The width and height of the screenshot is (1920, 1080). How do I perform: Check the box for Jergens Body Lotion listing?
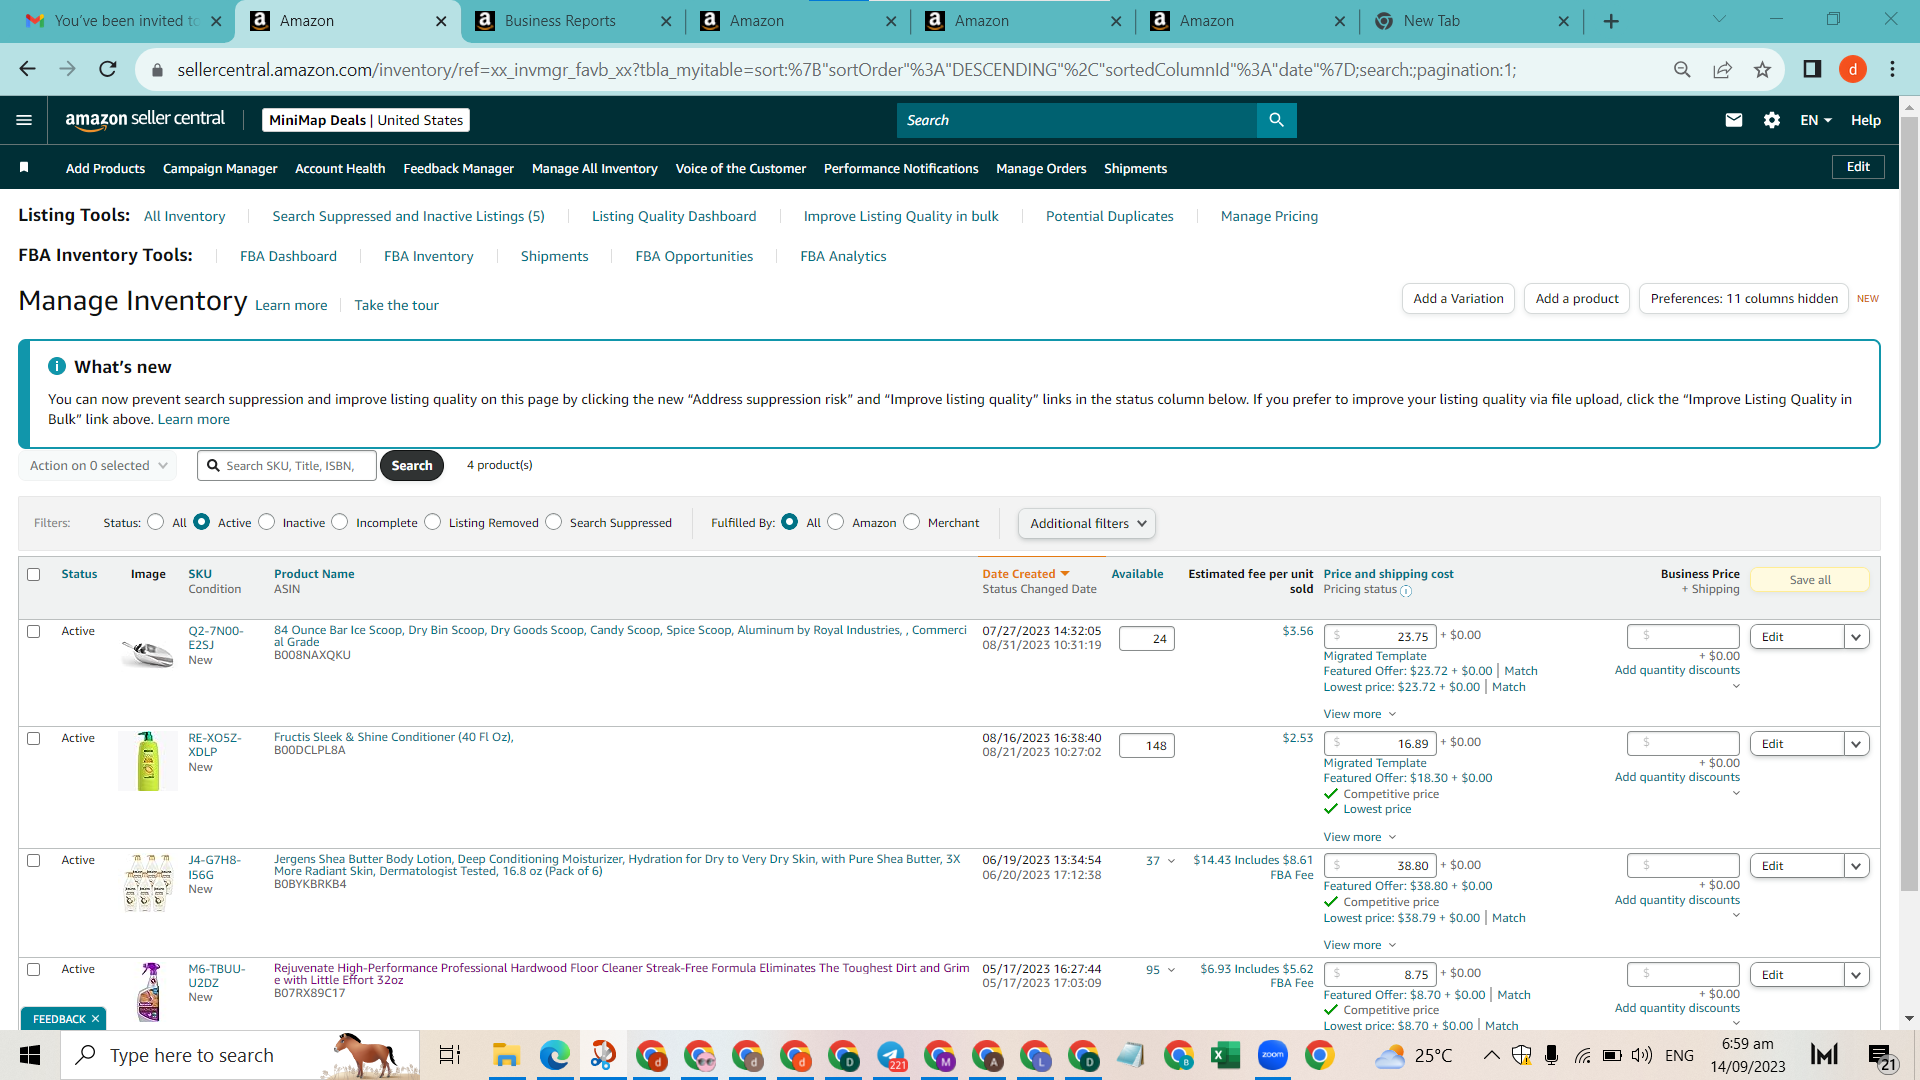click(x=34, y=860)
